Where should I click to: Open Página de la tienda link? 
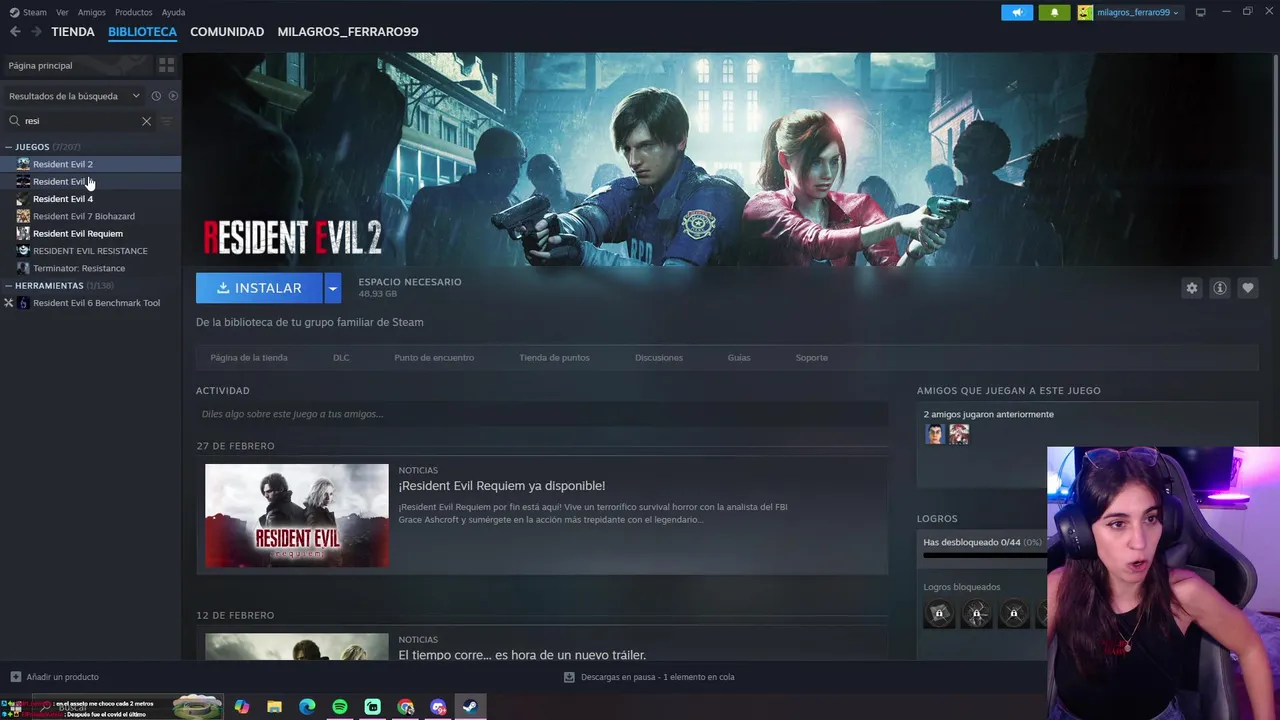point(249,358)
